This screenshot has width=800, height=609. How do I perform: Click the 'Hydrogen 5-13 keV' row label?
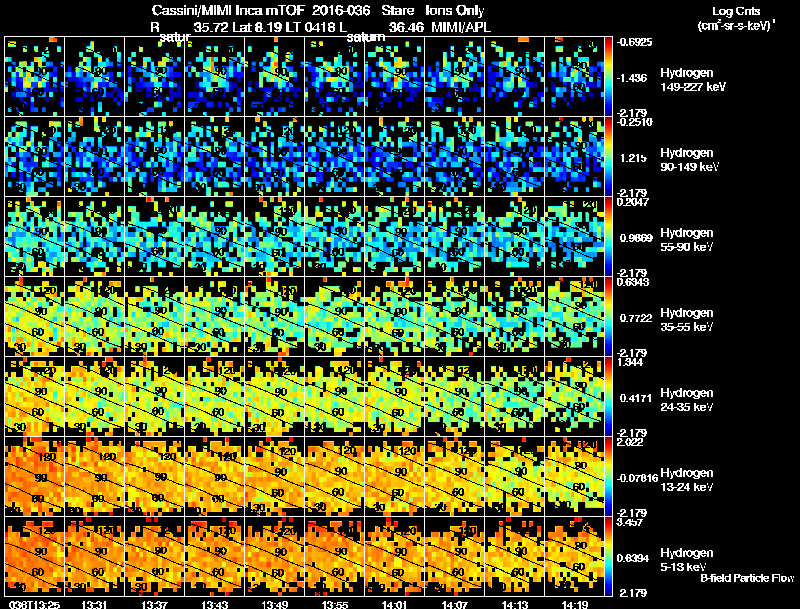[687, 560]
